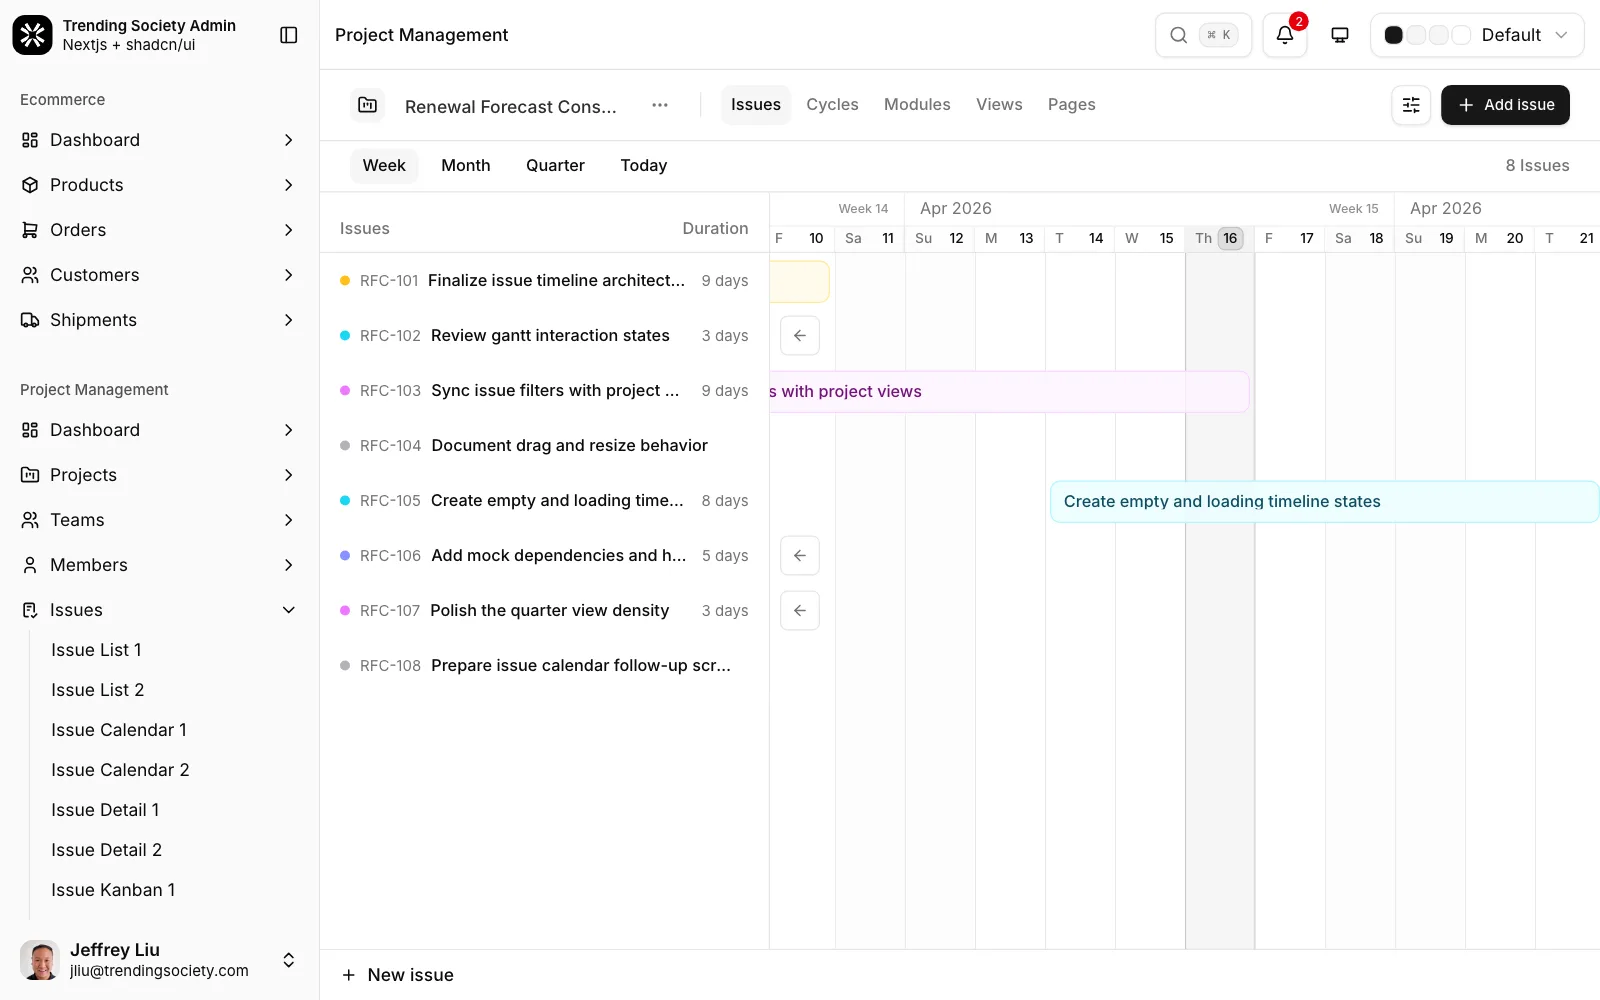This screenshot has height=1000, width=1600.
Task: Click the Shipments truck icon
Action: (x=30, y=320)
